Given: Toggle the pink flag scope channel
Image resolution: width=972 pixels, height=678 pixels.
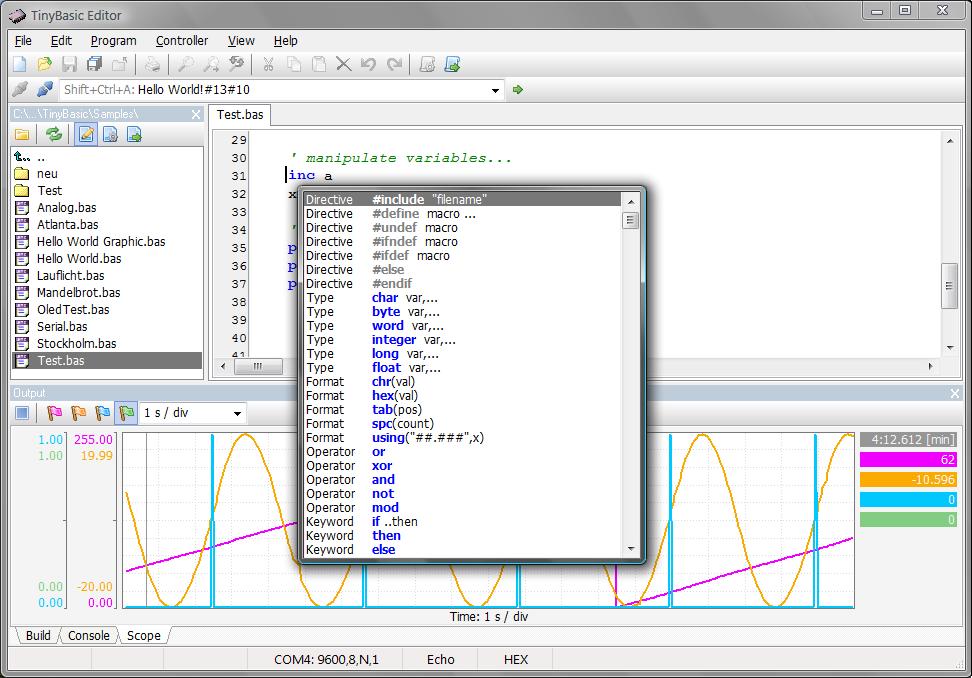Looking at the screenshot, I should click(54, 413).
